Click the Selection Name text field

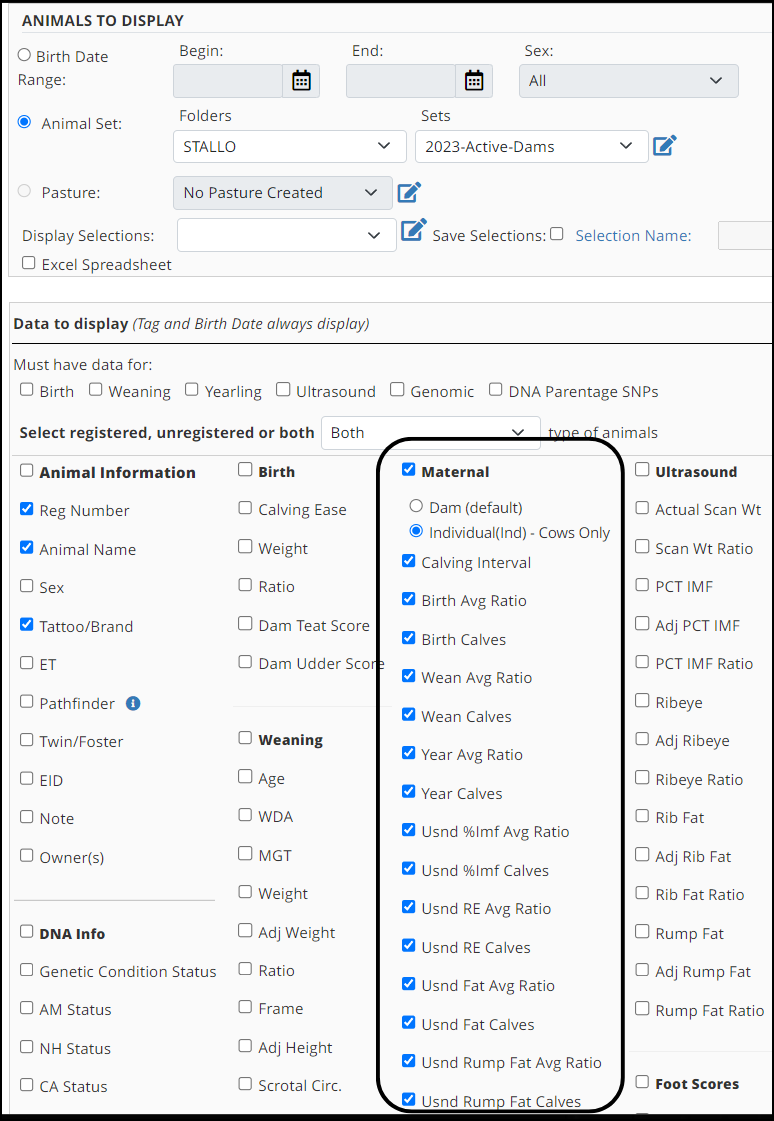point(745,236)
